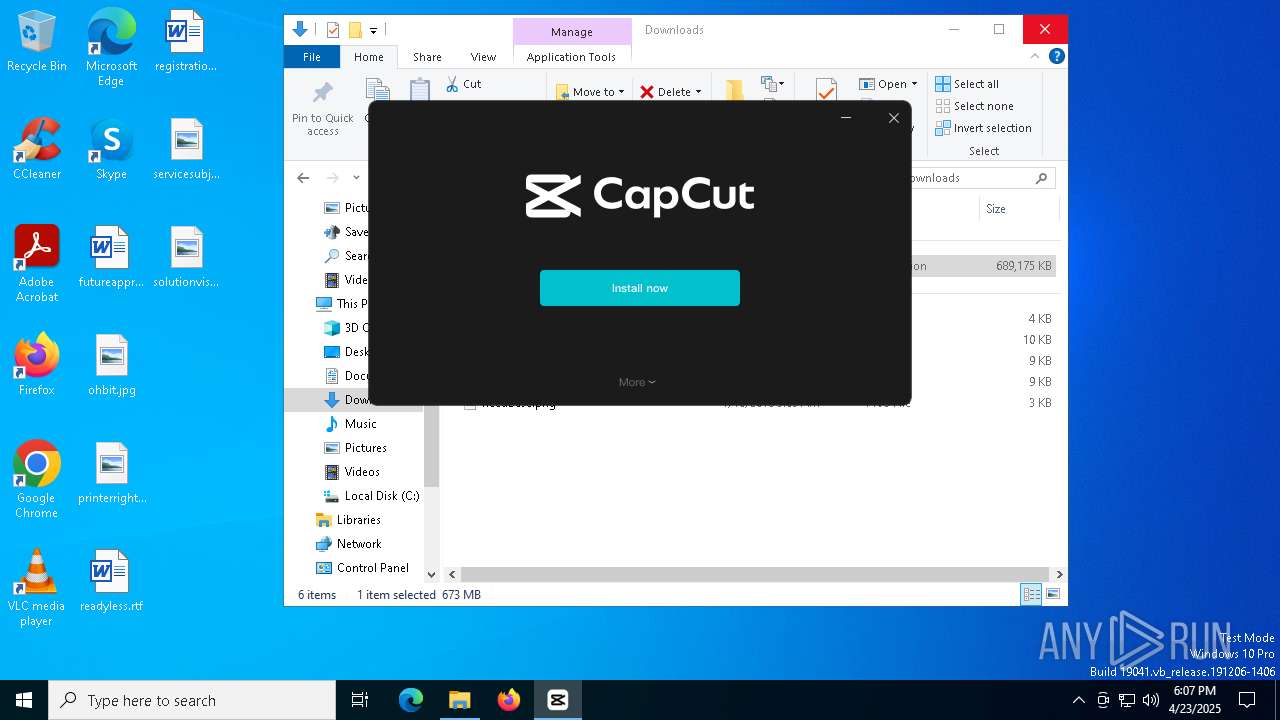Select the Microsoft Edge desktop shortcut
This screenshot has width=1280, height=720.
click(x=111, y=48)
